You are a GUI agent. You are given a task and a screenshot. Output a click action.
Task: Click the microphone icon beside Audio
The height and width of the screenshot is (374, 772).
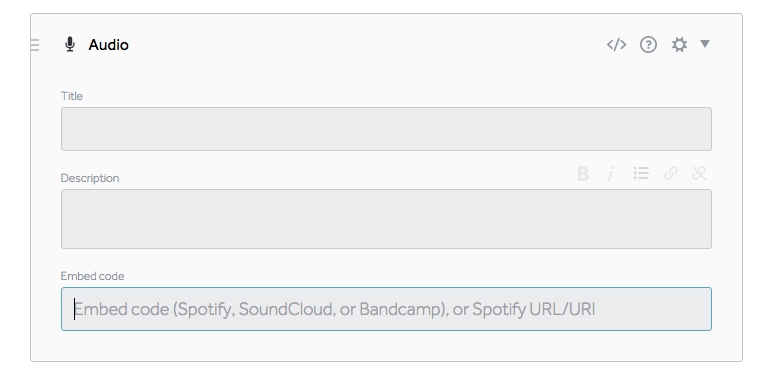click(70, 45)
